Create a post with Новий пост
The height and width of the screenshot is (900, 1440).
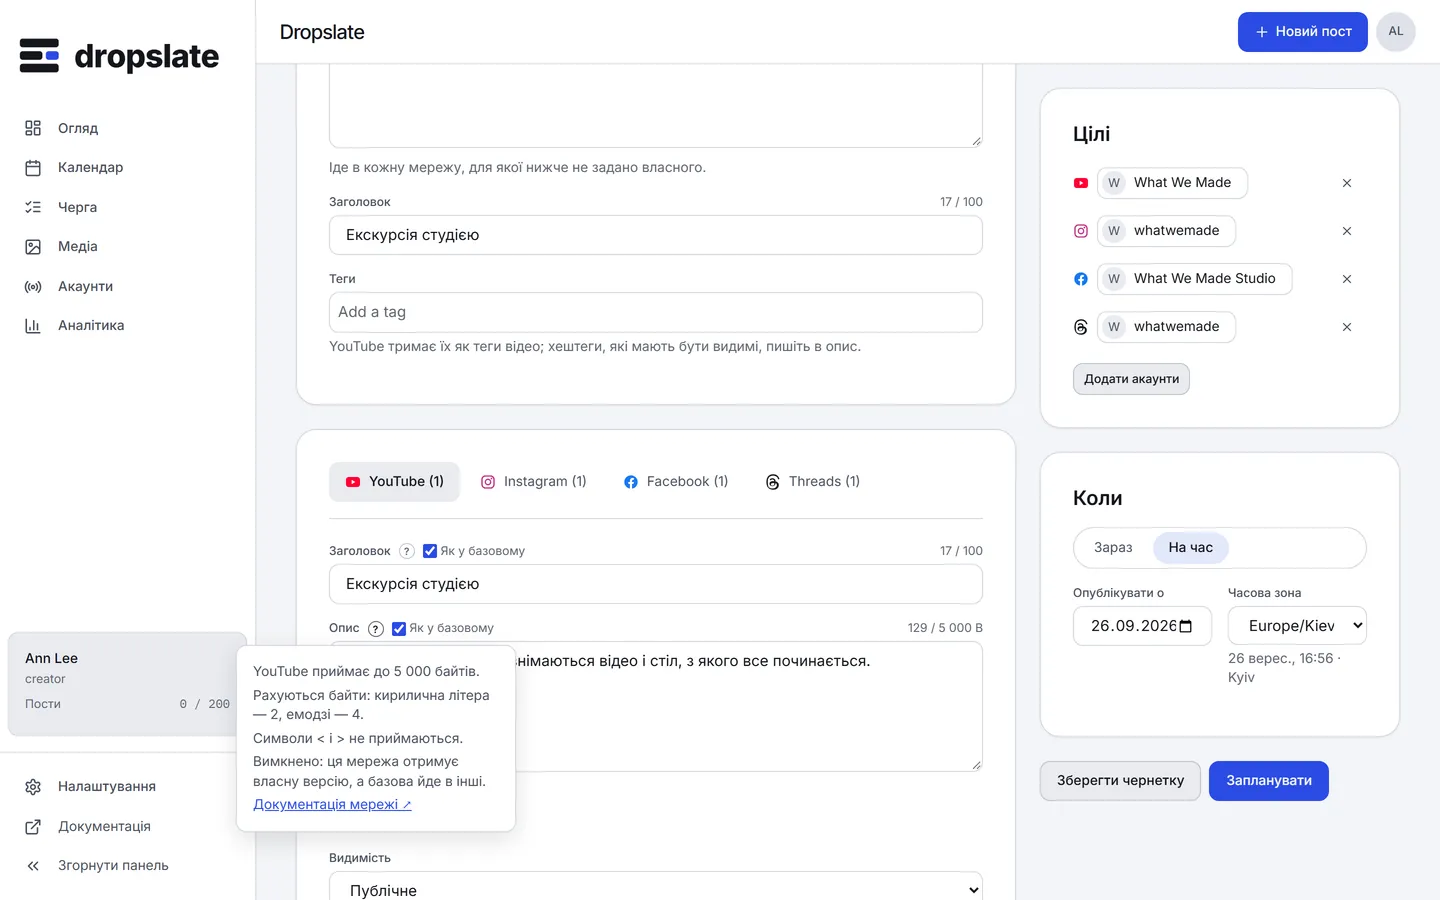1302,32
